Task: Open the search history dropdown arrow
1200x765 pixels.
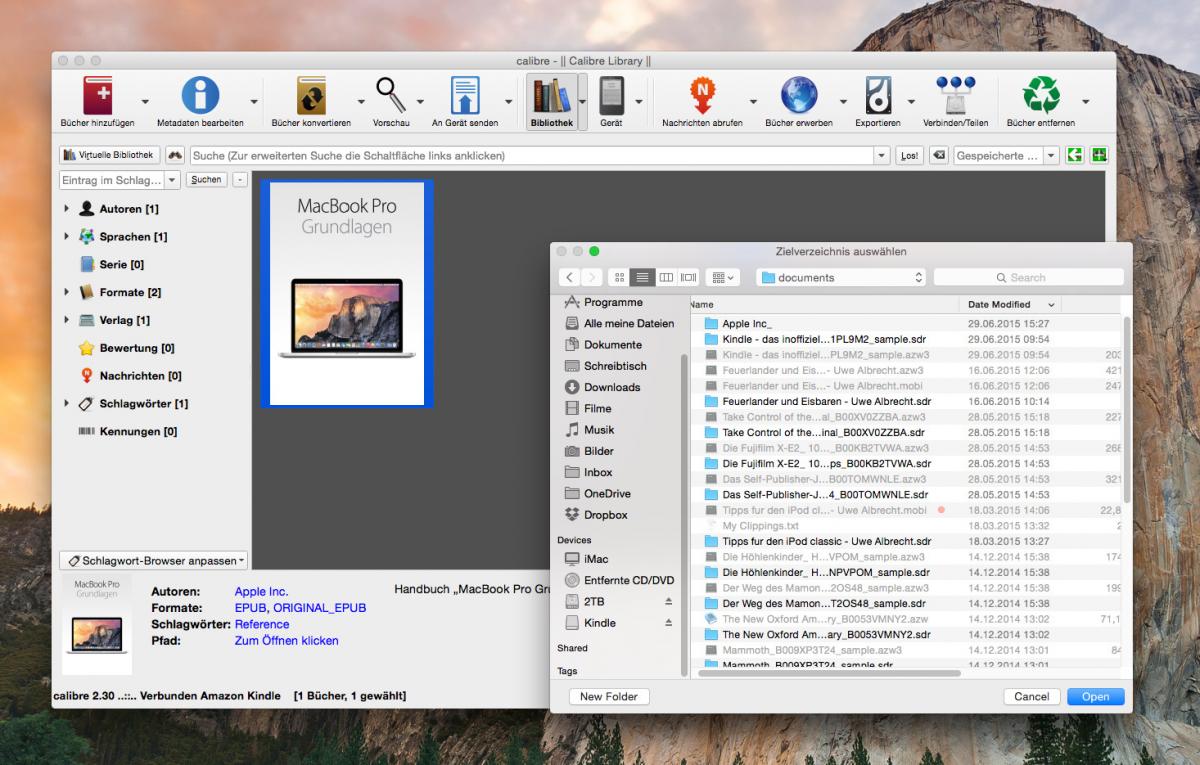Action: (881, 155)
